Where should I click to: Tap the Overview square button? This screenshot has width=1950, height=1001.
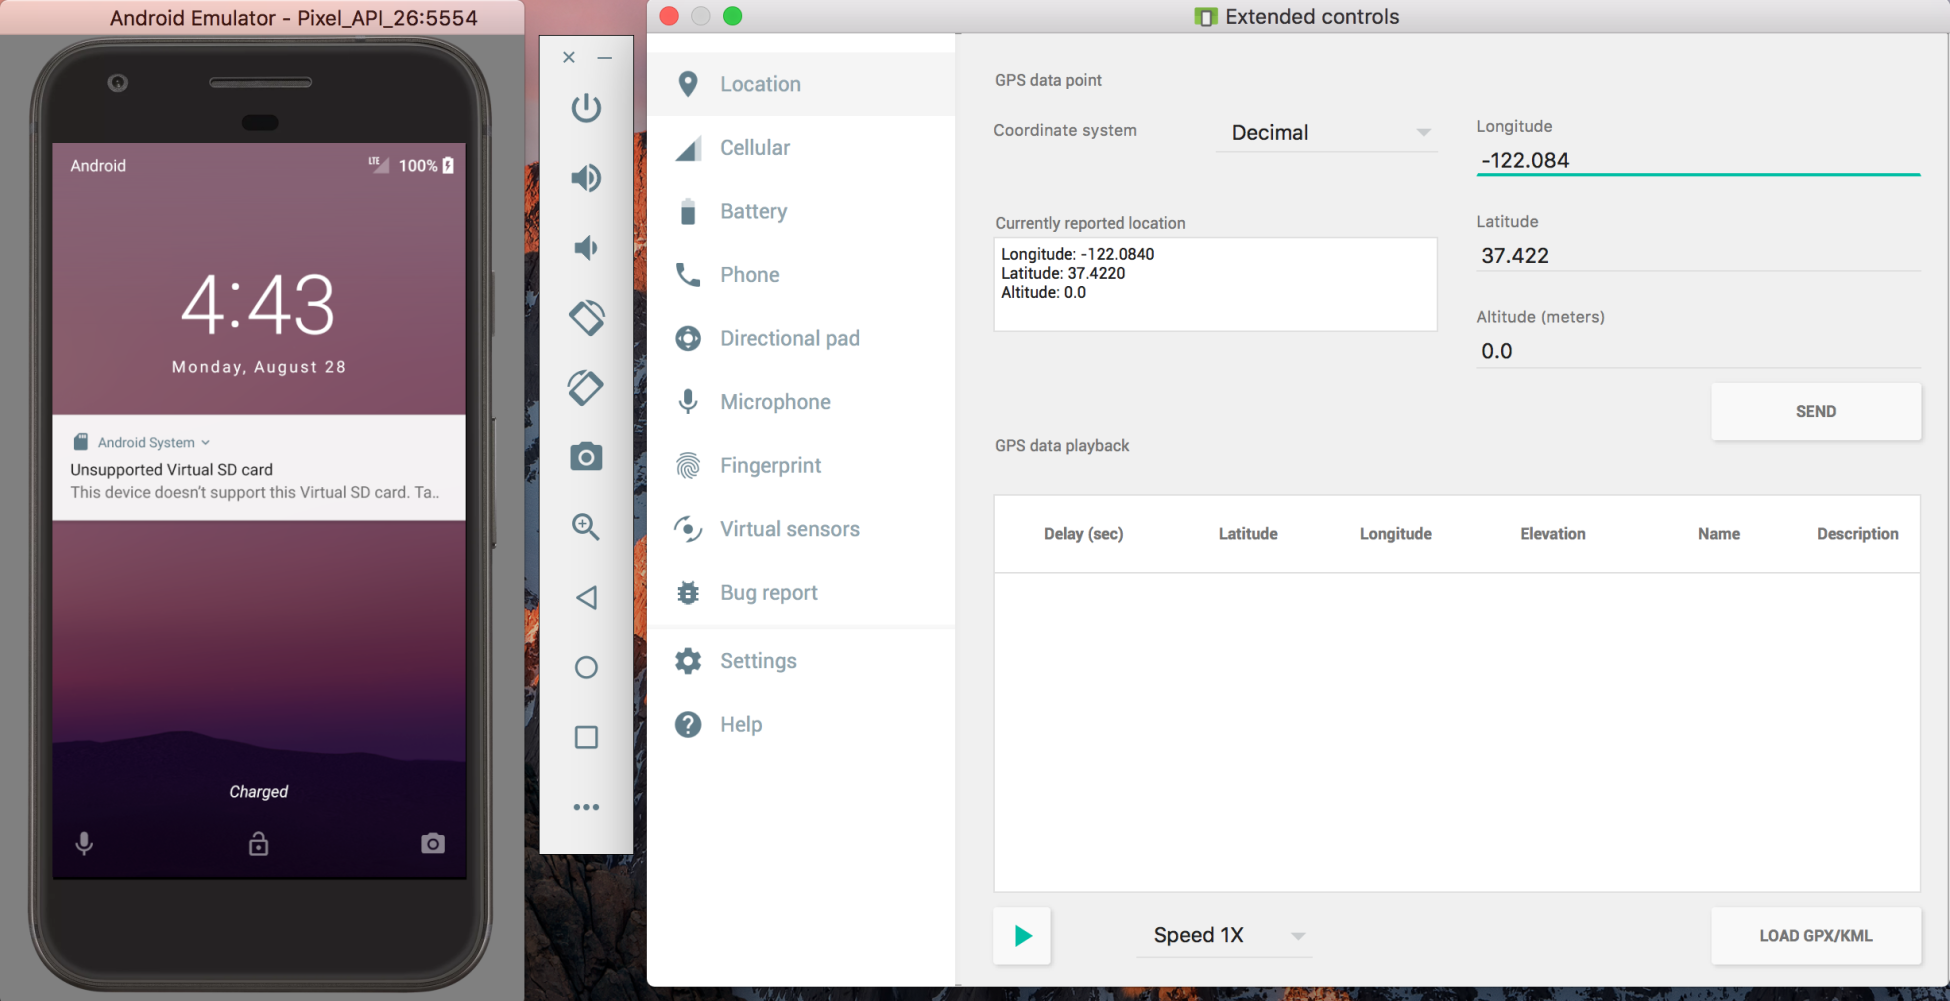tap(586, 737)
